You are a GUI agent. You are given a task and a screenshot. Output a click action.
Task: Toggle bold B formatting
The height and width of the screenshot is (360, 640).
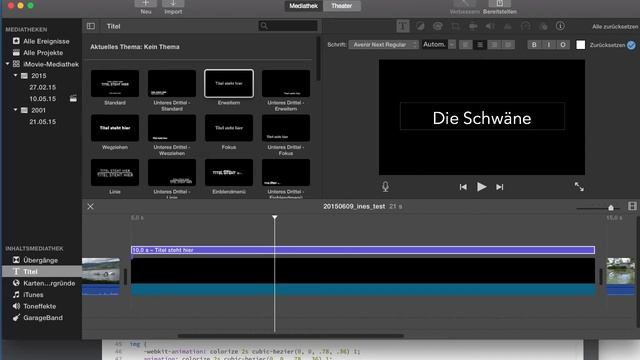pyautogui.click(x=534, y=45)
